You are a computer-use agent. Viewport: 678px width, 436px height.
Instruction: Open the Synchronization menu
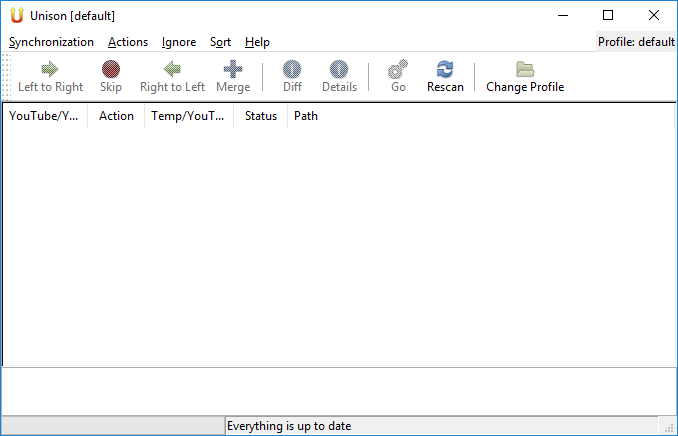(51, 42)
